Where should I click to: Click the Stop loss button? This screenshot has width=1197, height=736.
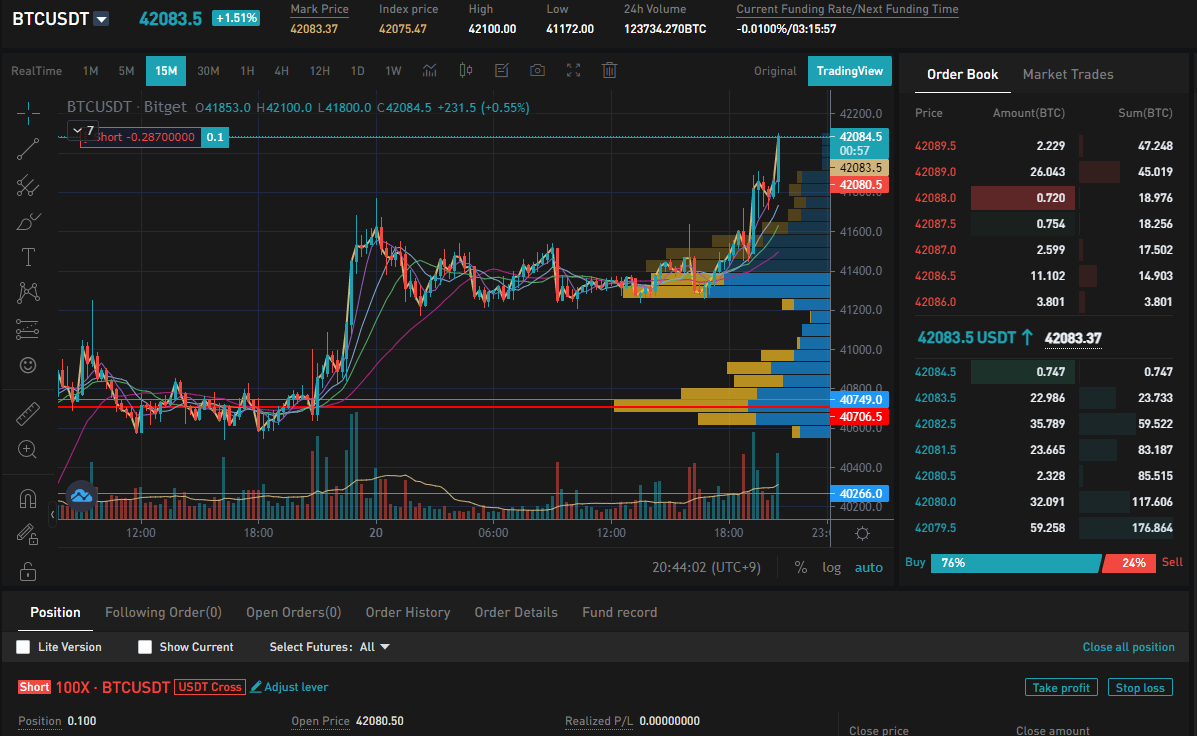(x=1140, y=687)
